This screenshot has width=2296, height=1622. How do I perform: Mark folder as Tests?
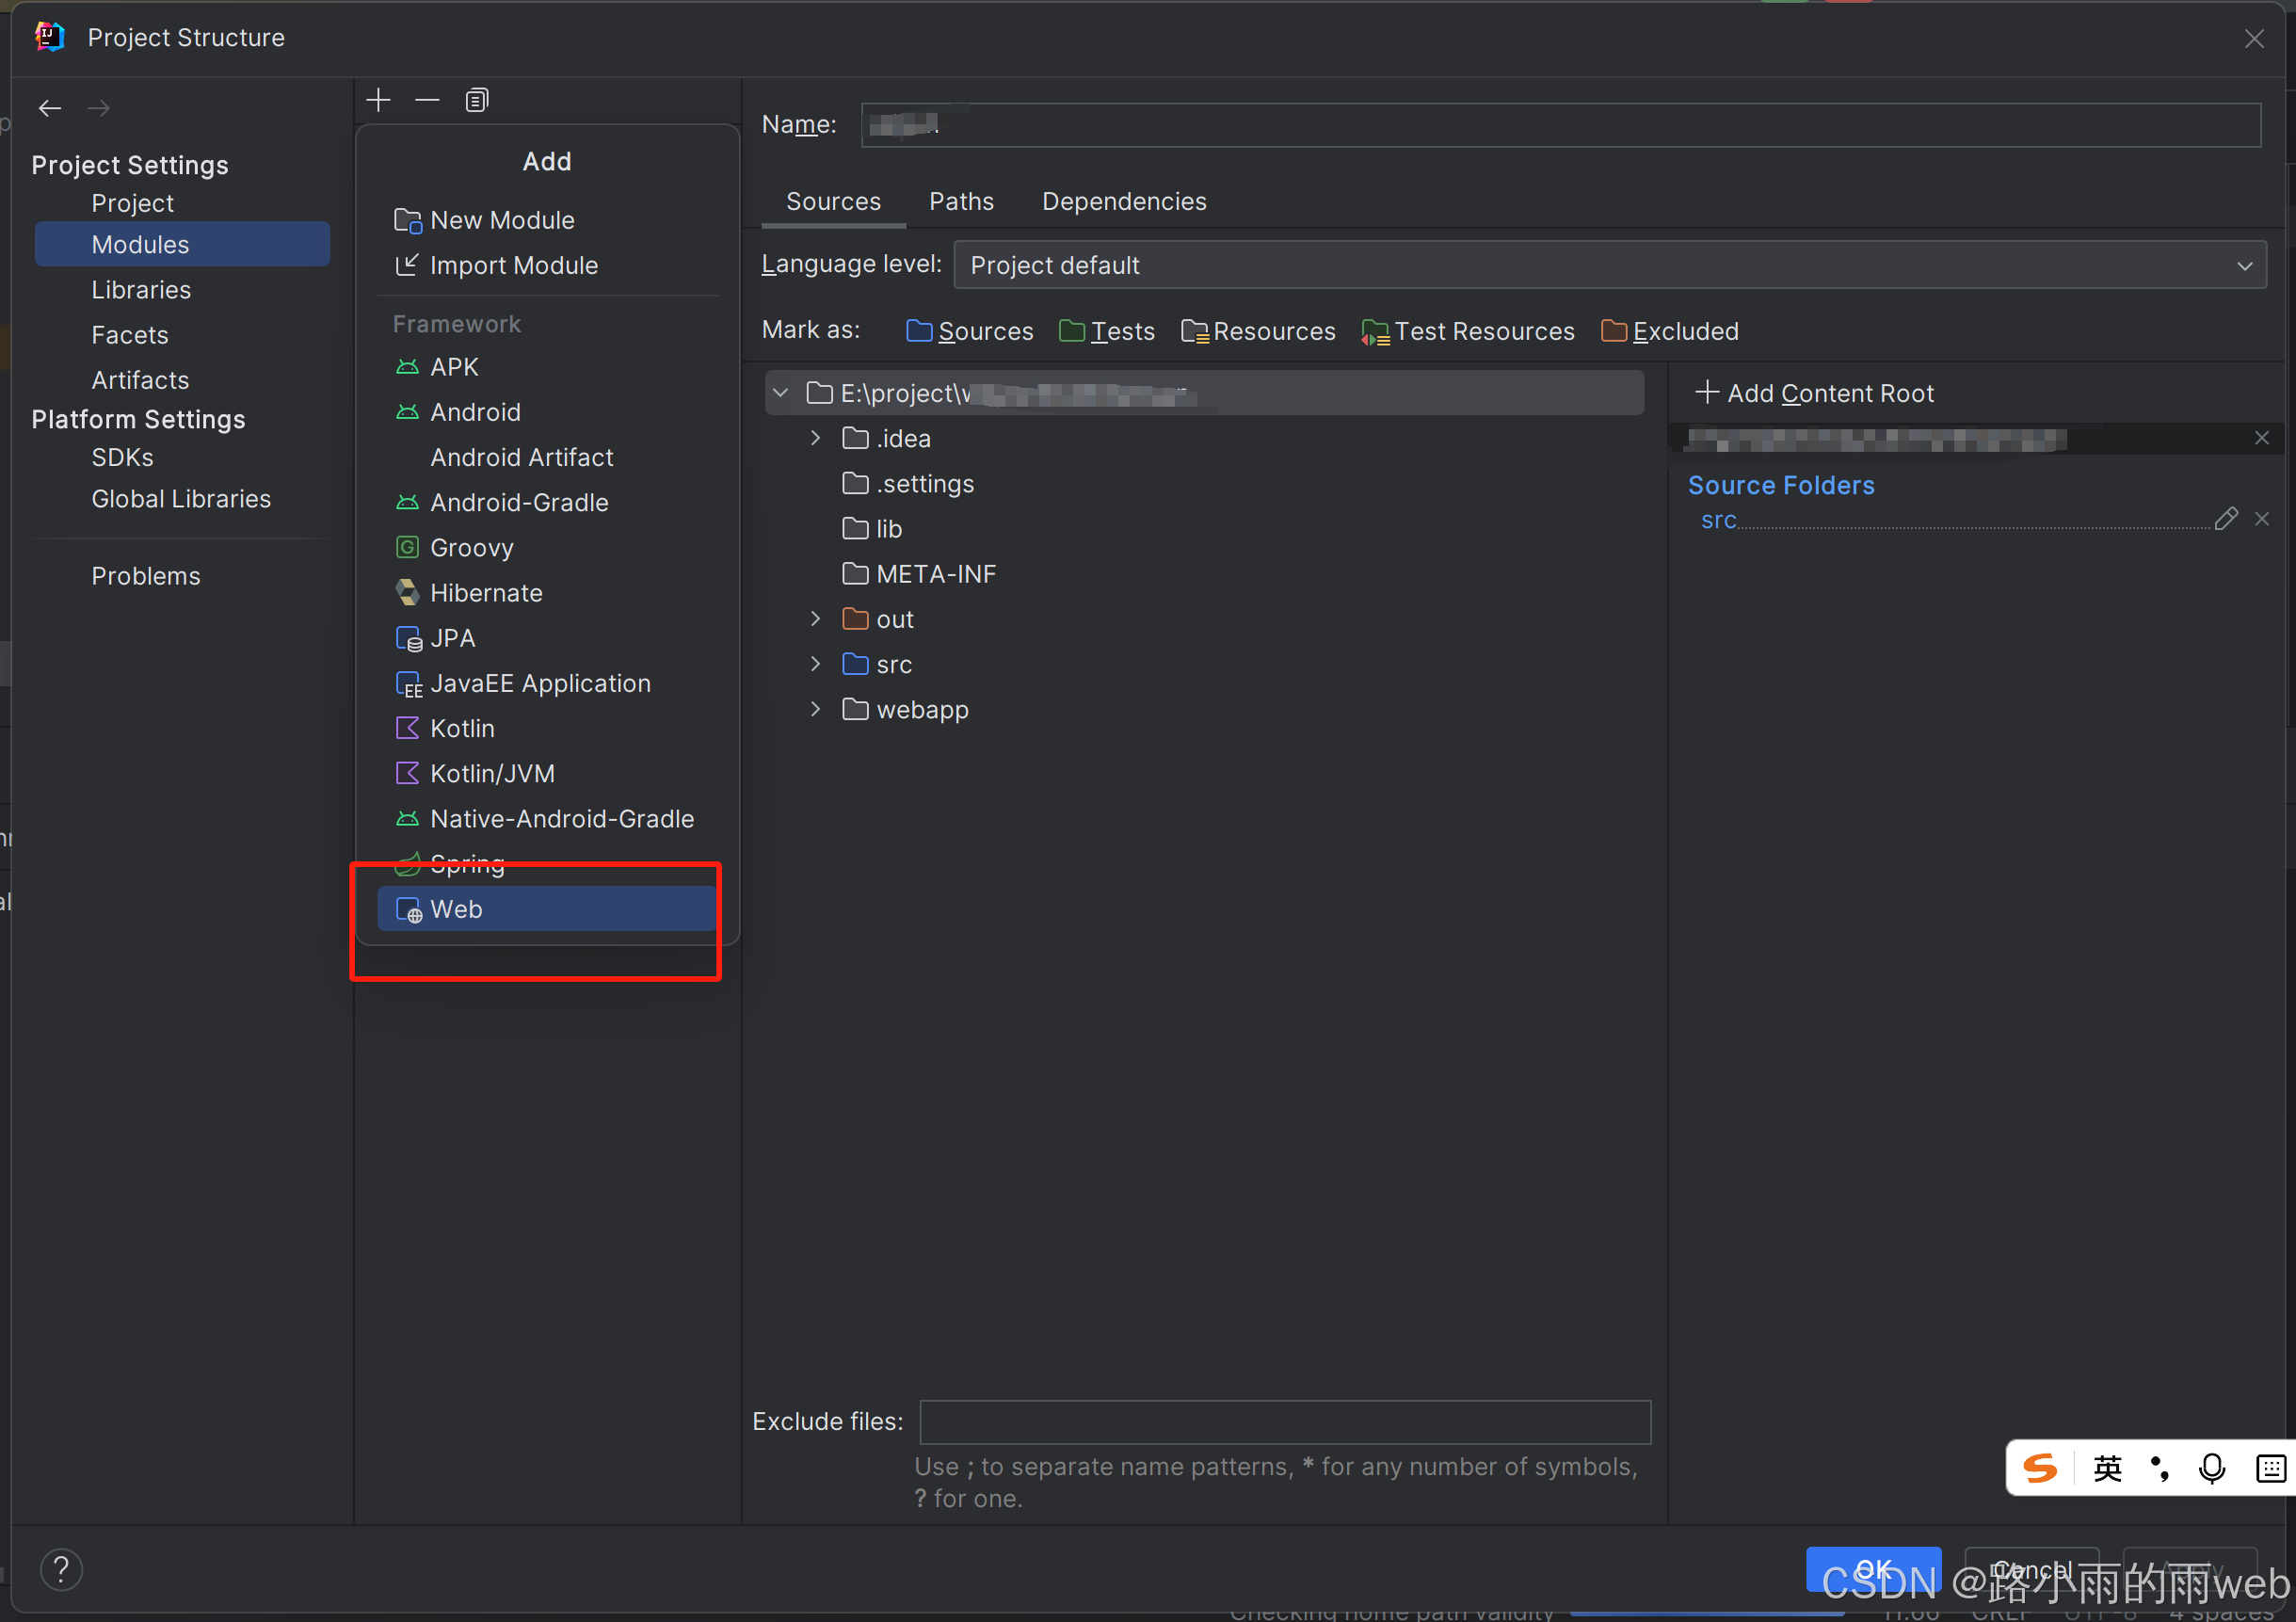tap(1106, 331)
